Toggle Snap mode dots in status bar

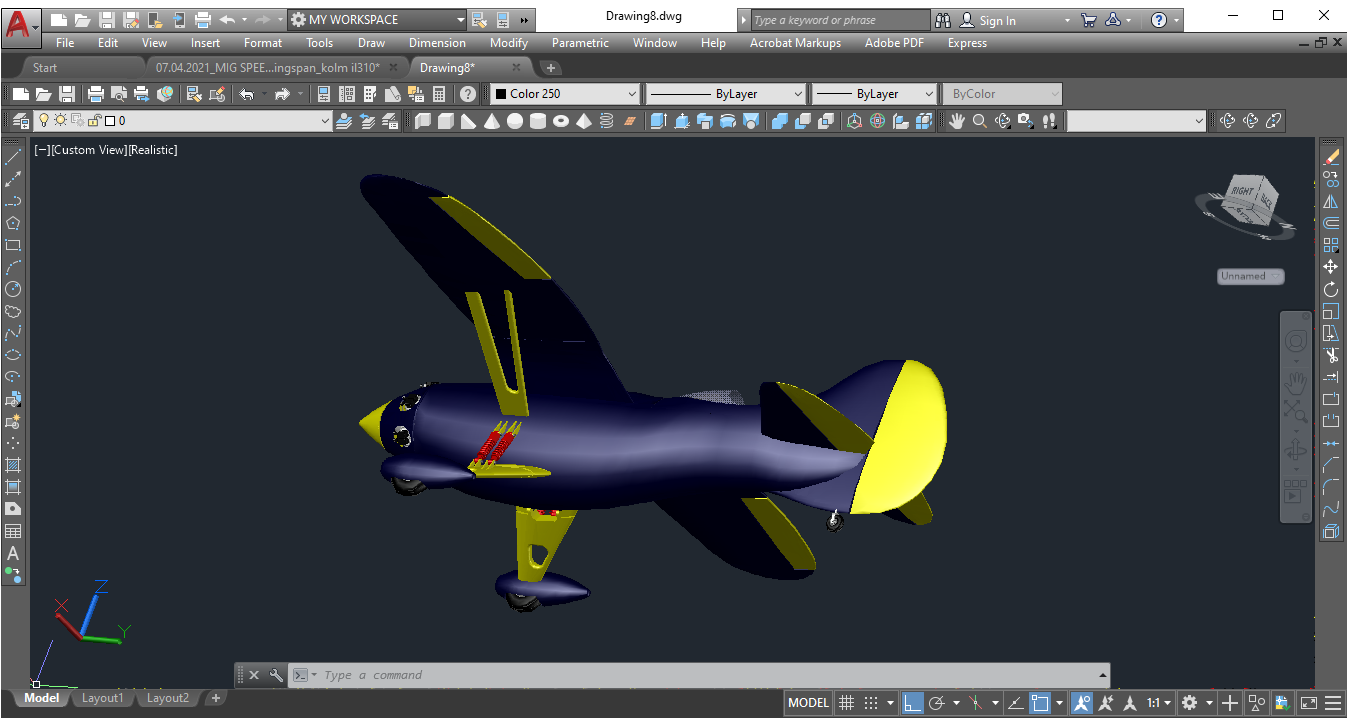[x=871, y=703]
